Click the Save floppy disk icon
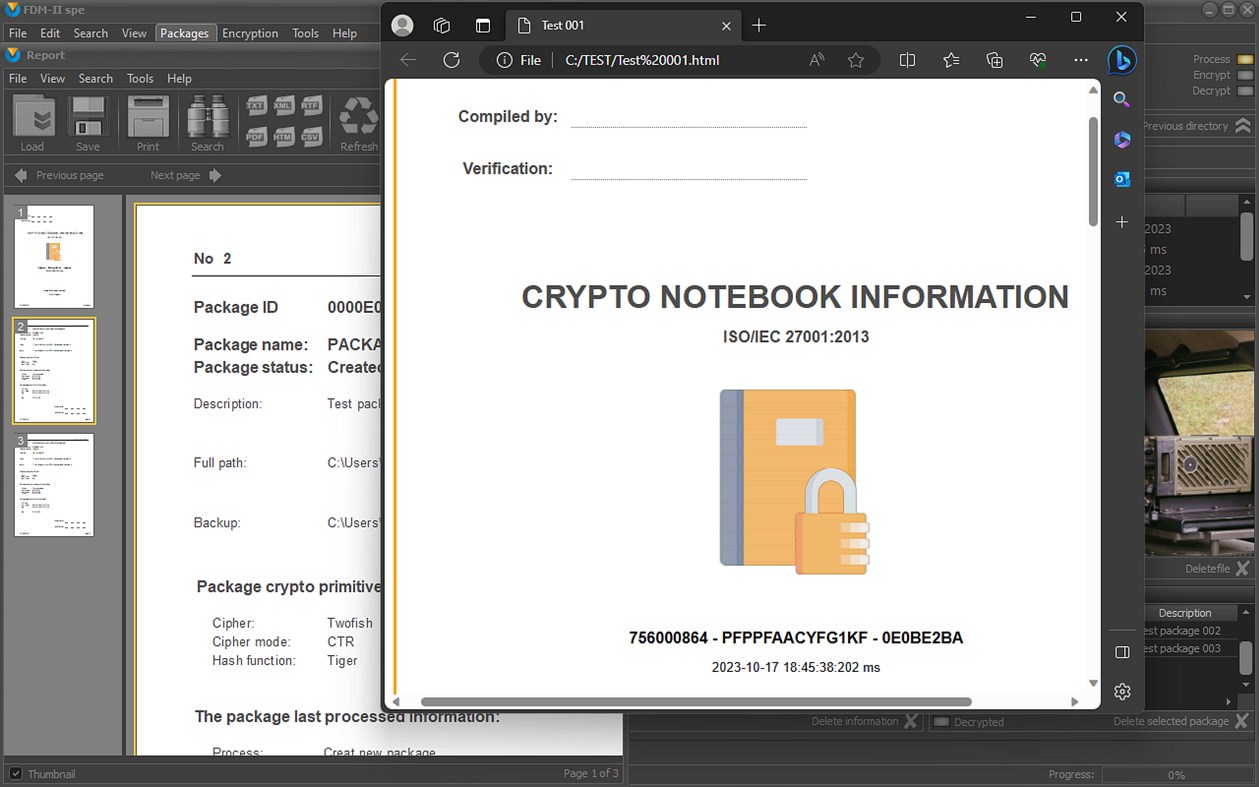1259x787 pixels. coord(88,118)
